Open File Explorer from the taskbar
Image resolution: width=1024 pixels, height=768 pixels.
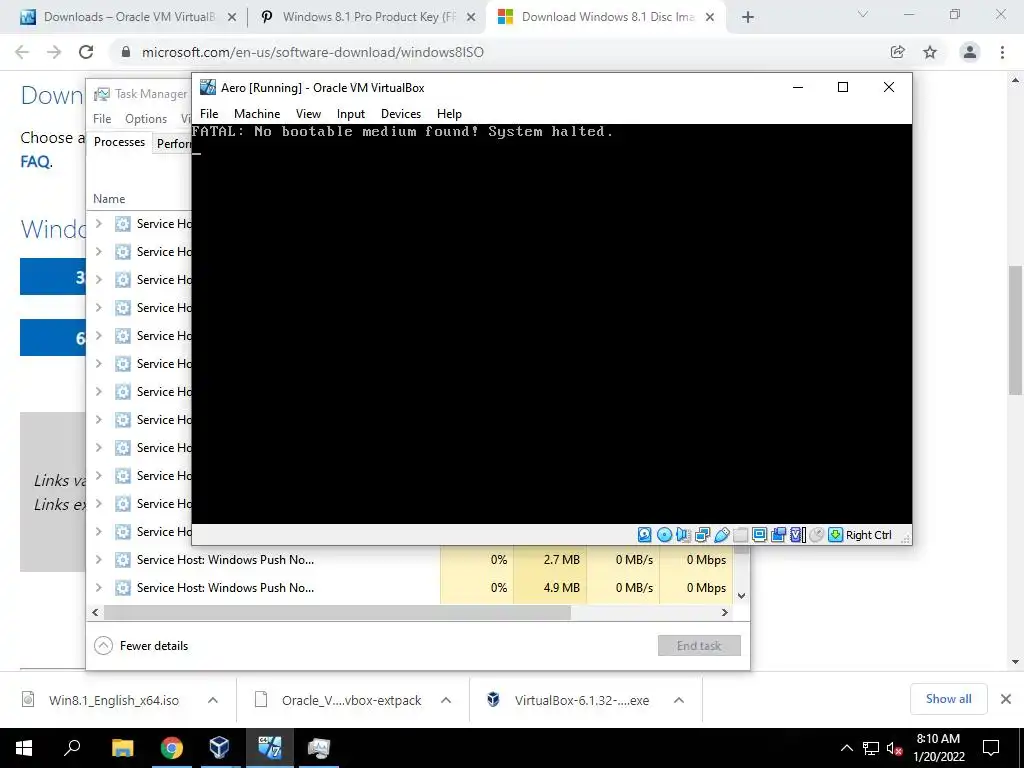[122, 748]
